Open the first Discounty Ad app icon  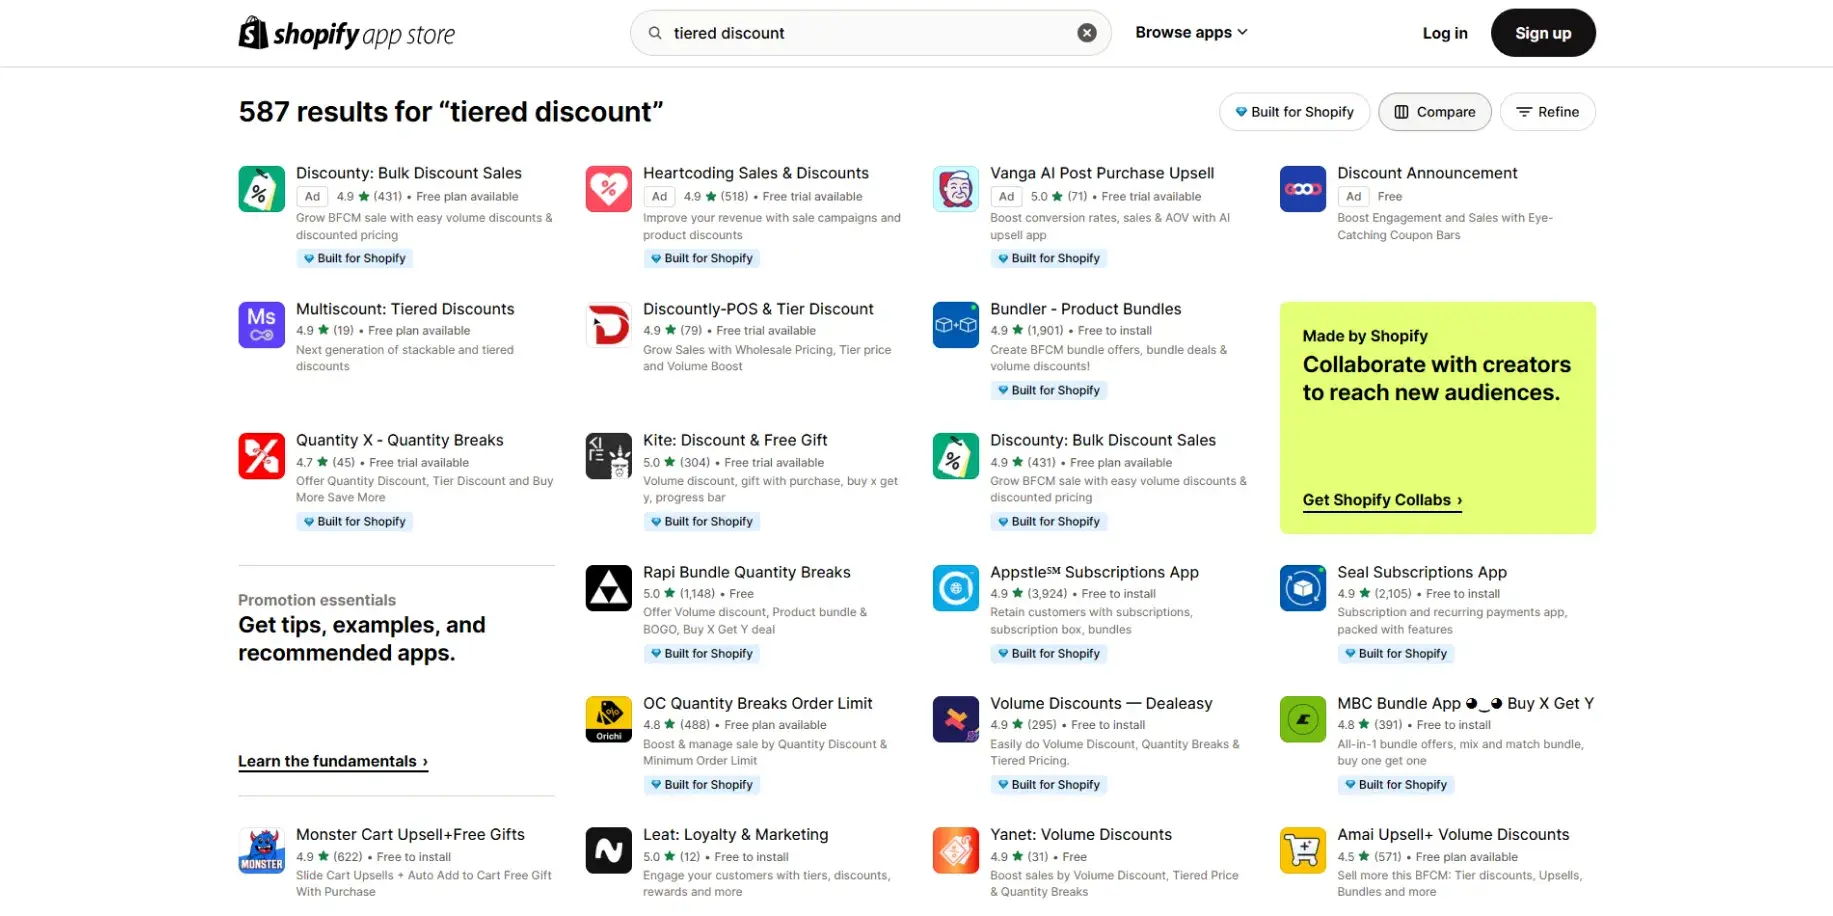[261, 189]
